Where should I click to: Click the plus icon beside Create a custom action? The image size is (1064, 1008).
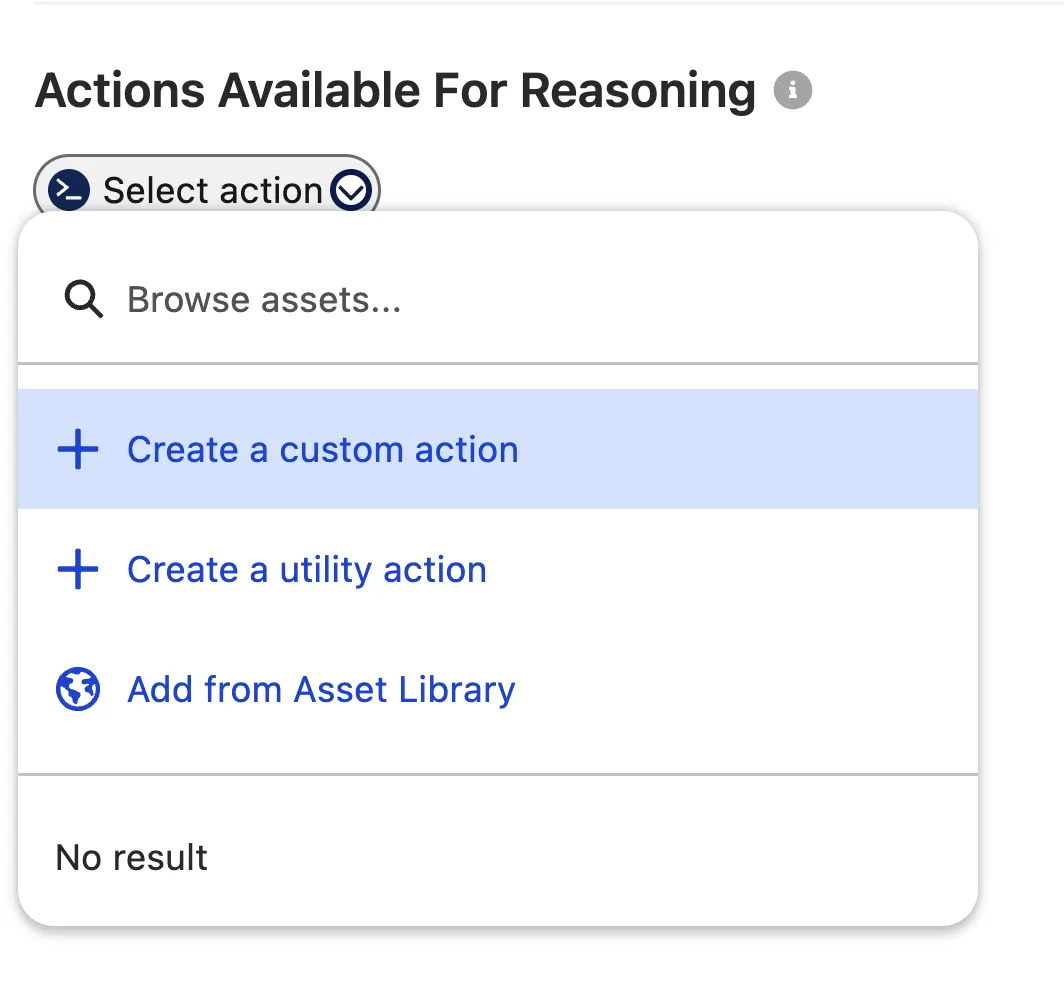78,449
